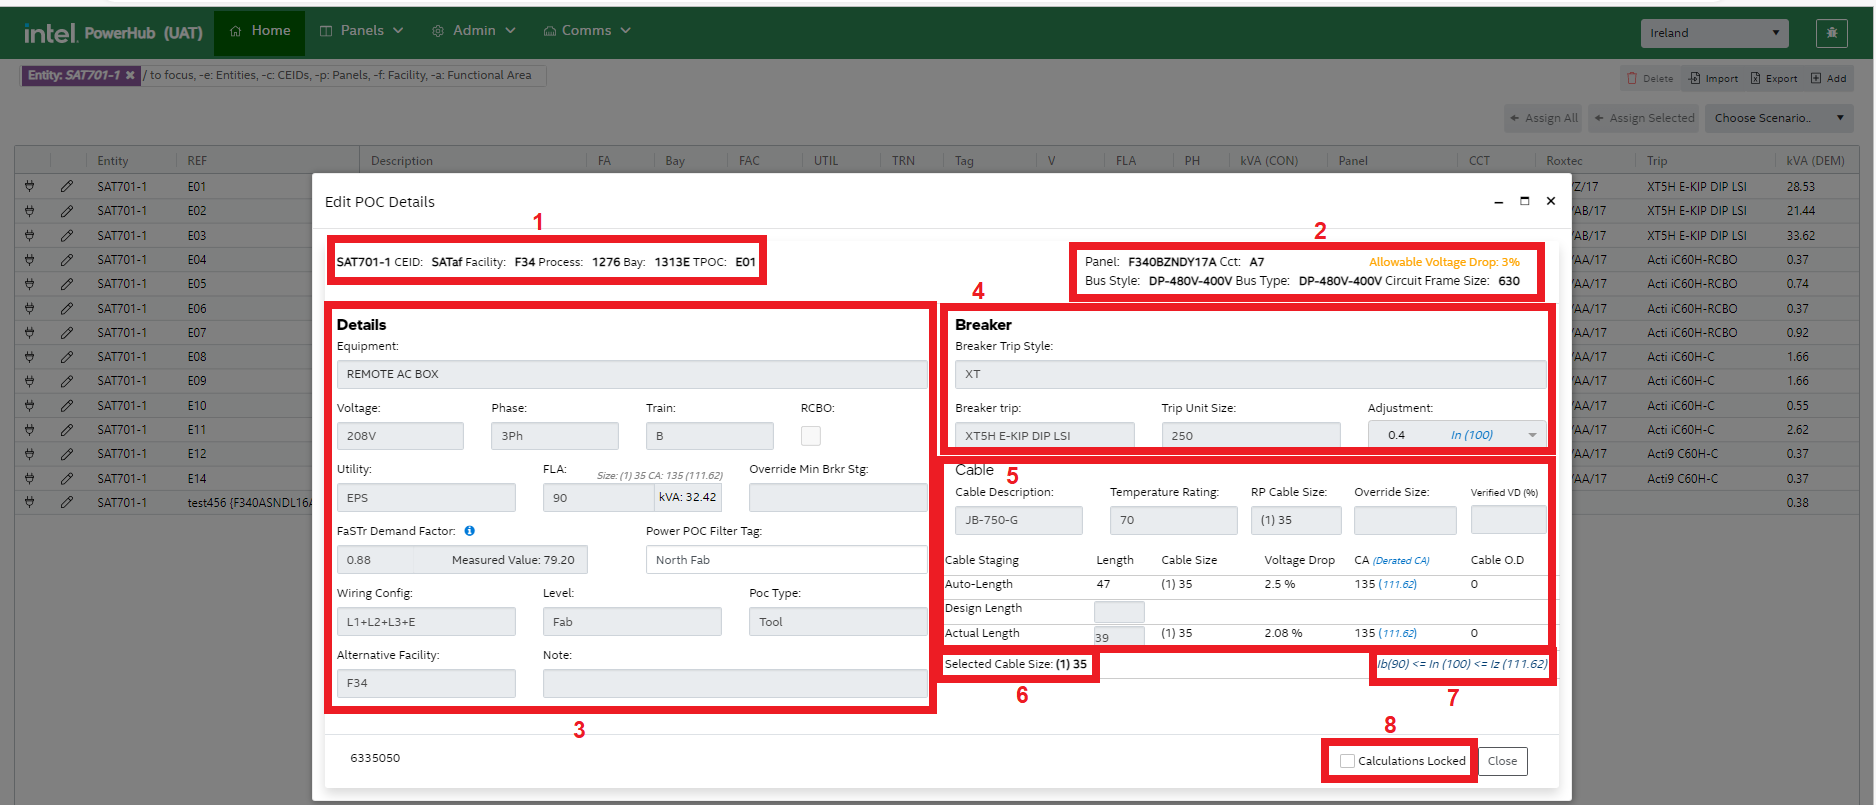Click the Power POC Filter Tag field

coord(786,560)
